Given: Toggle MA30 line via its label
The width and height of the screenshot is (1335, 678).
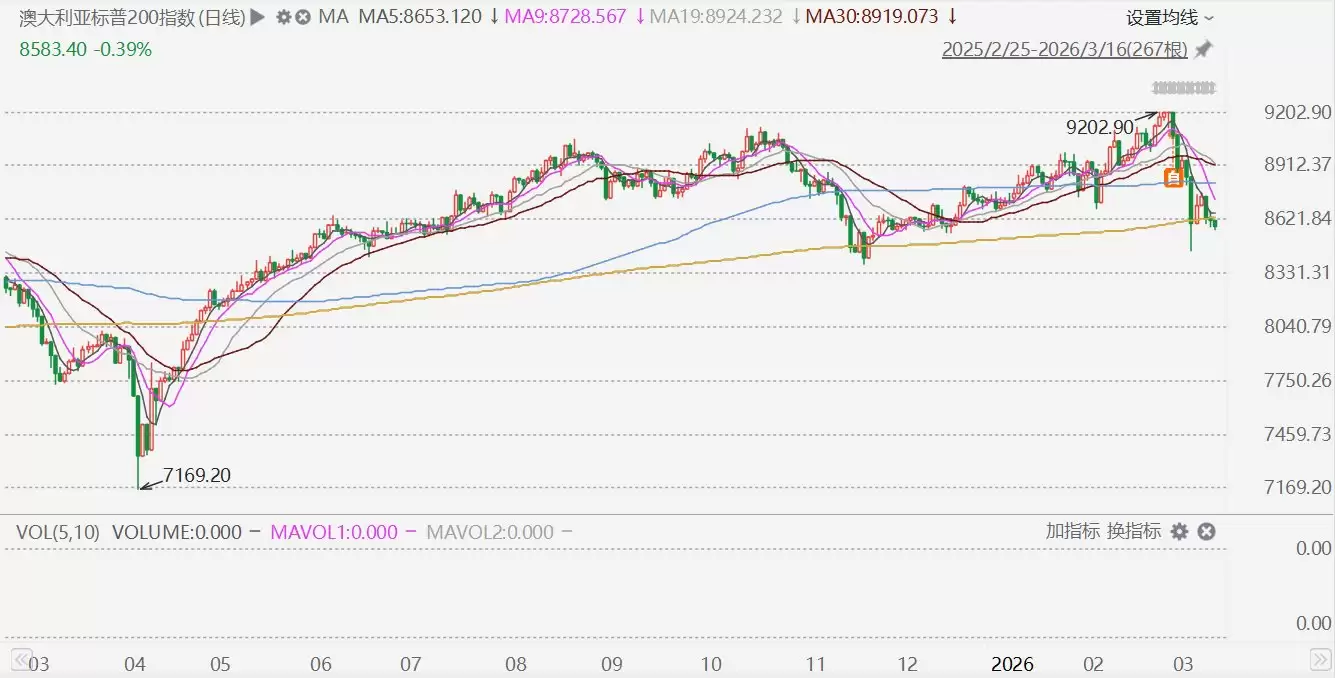Looking at the screenshot, I should tap(871, 17).
